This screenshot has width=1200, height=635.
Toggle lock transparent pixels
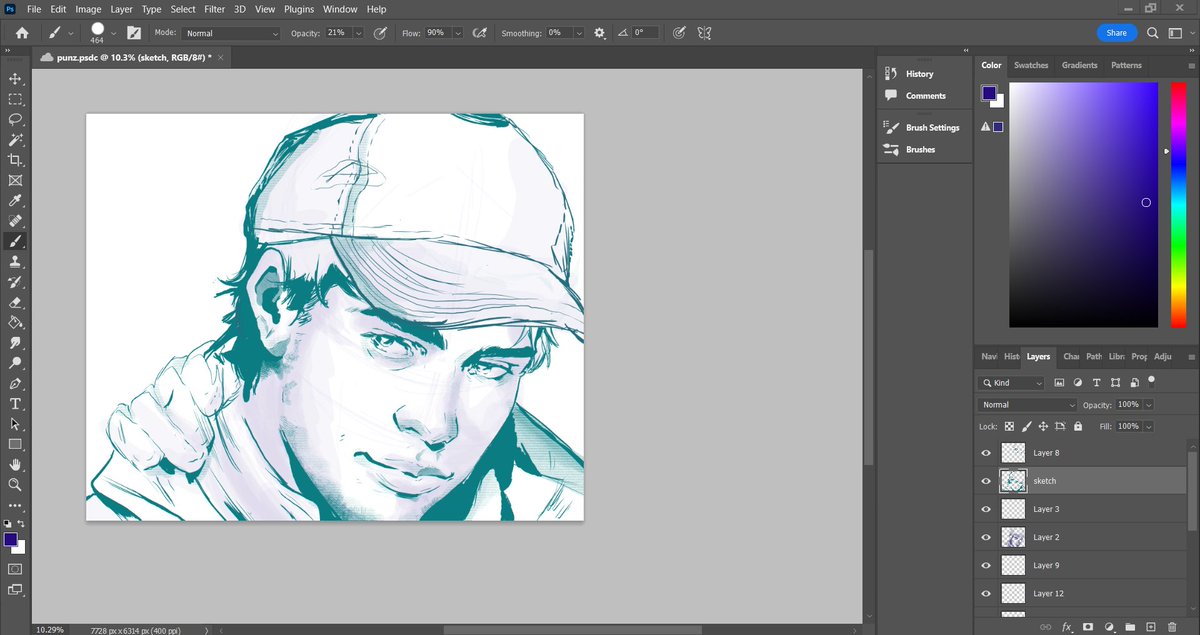(x=1009, y=426)
